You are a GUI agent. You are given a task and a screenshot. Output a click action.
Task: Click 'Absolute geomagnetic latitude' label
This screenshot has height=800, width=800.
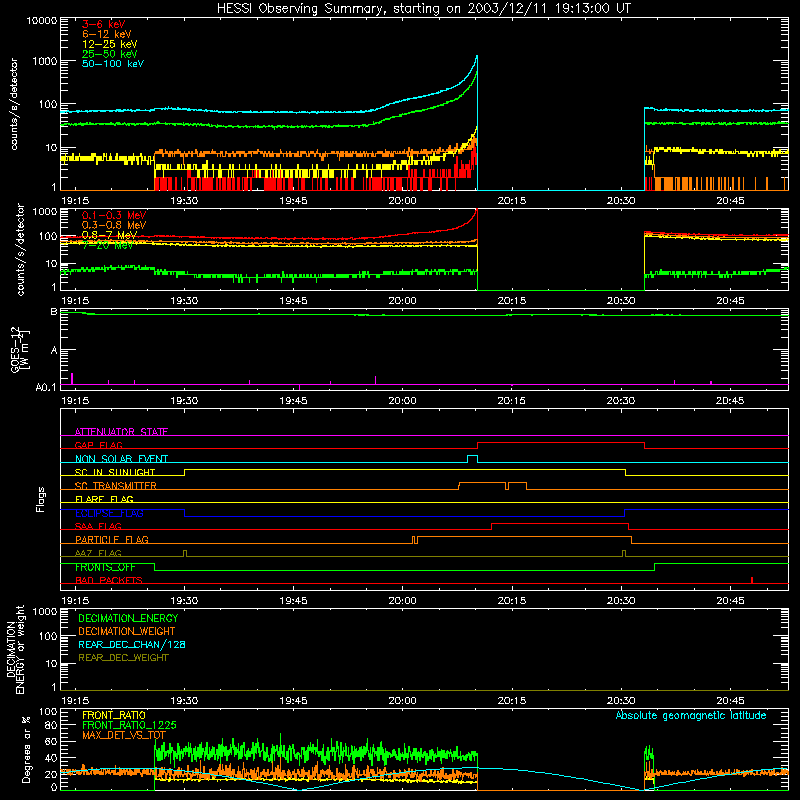[x=691, y=716]
